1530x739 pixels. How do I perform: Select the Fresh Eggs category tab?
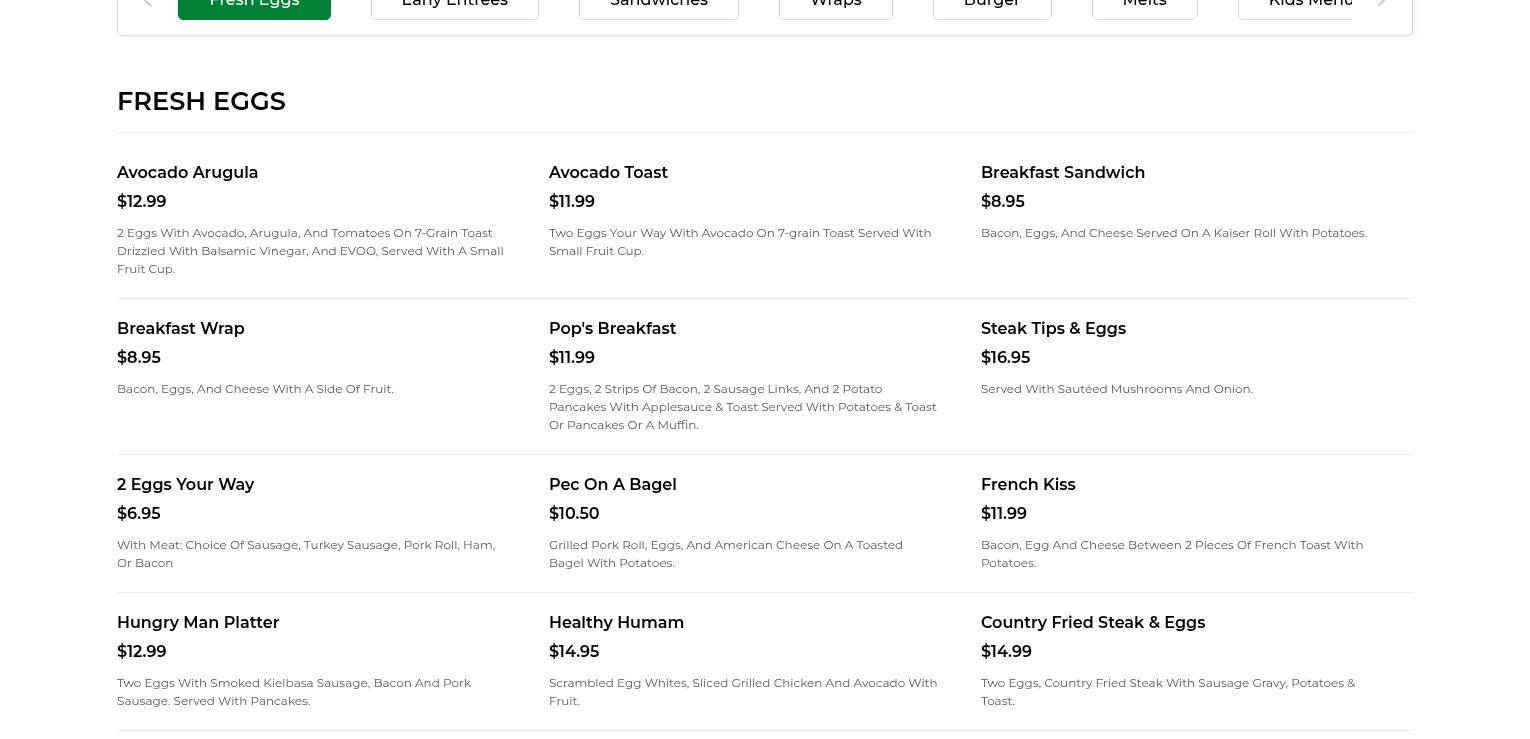click(254, 6)
